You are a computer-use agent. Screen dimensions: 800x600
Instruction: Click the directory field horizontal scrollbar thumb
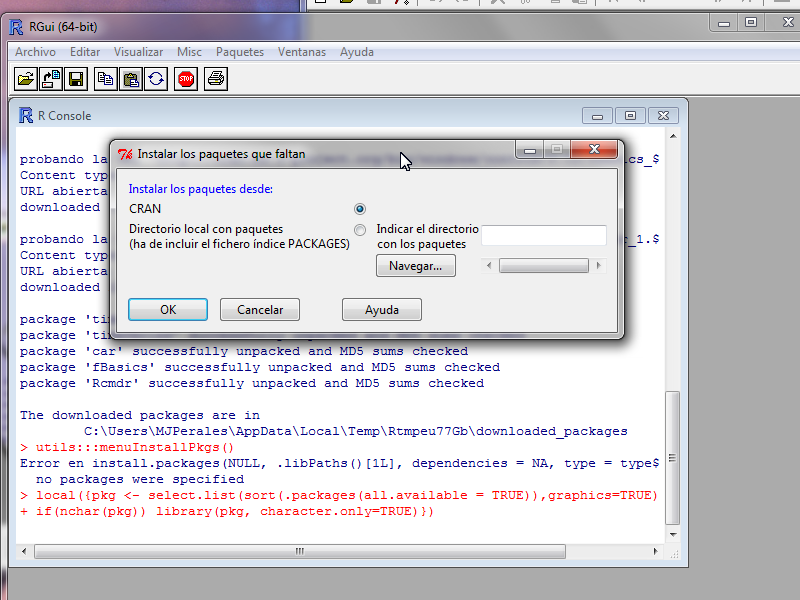tap(544, 266)
